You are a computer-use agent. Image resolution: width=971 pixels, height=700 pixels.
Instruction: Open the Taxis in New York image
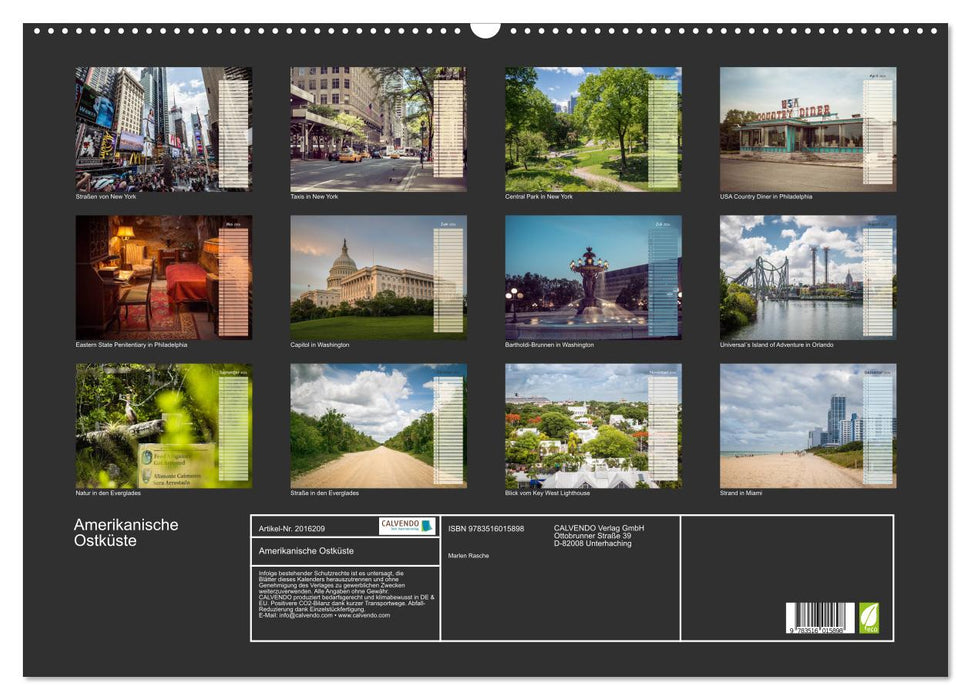[376, 127]
